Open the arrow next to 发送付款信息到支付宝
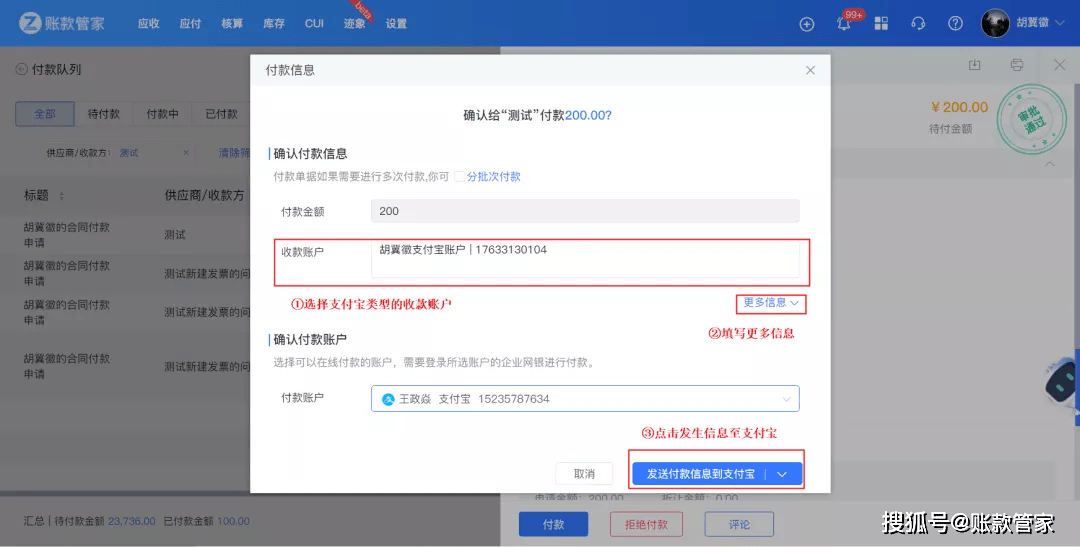The width and height of the screenshot is (1080, 547). click(782, 474)
